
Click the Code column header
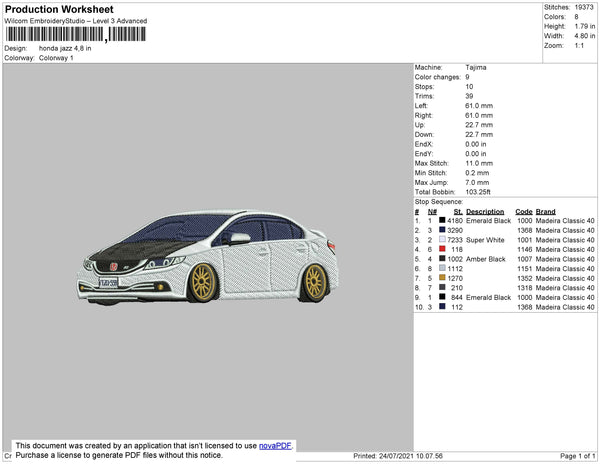coord(523,211)
